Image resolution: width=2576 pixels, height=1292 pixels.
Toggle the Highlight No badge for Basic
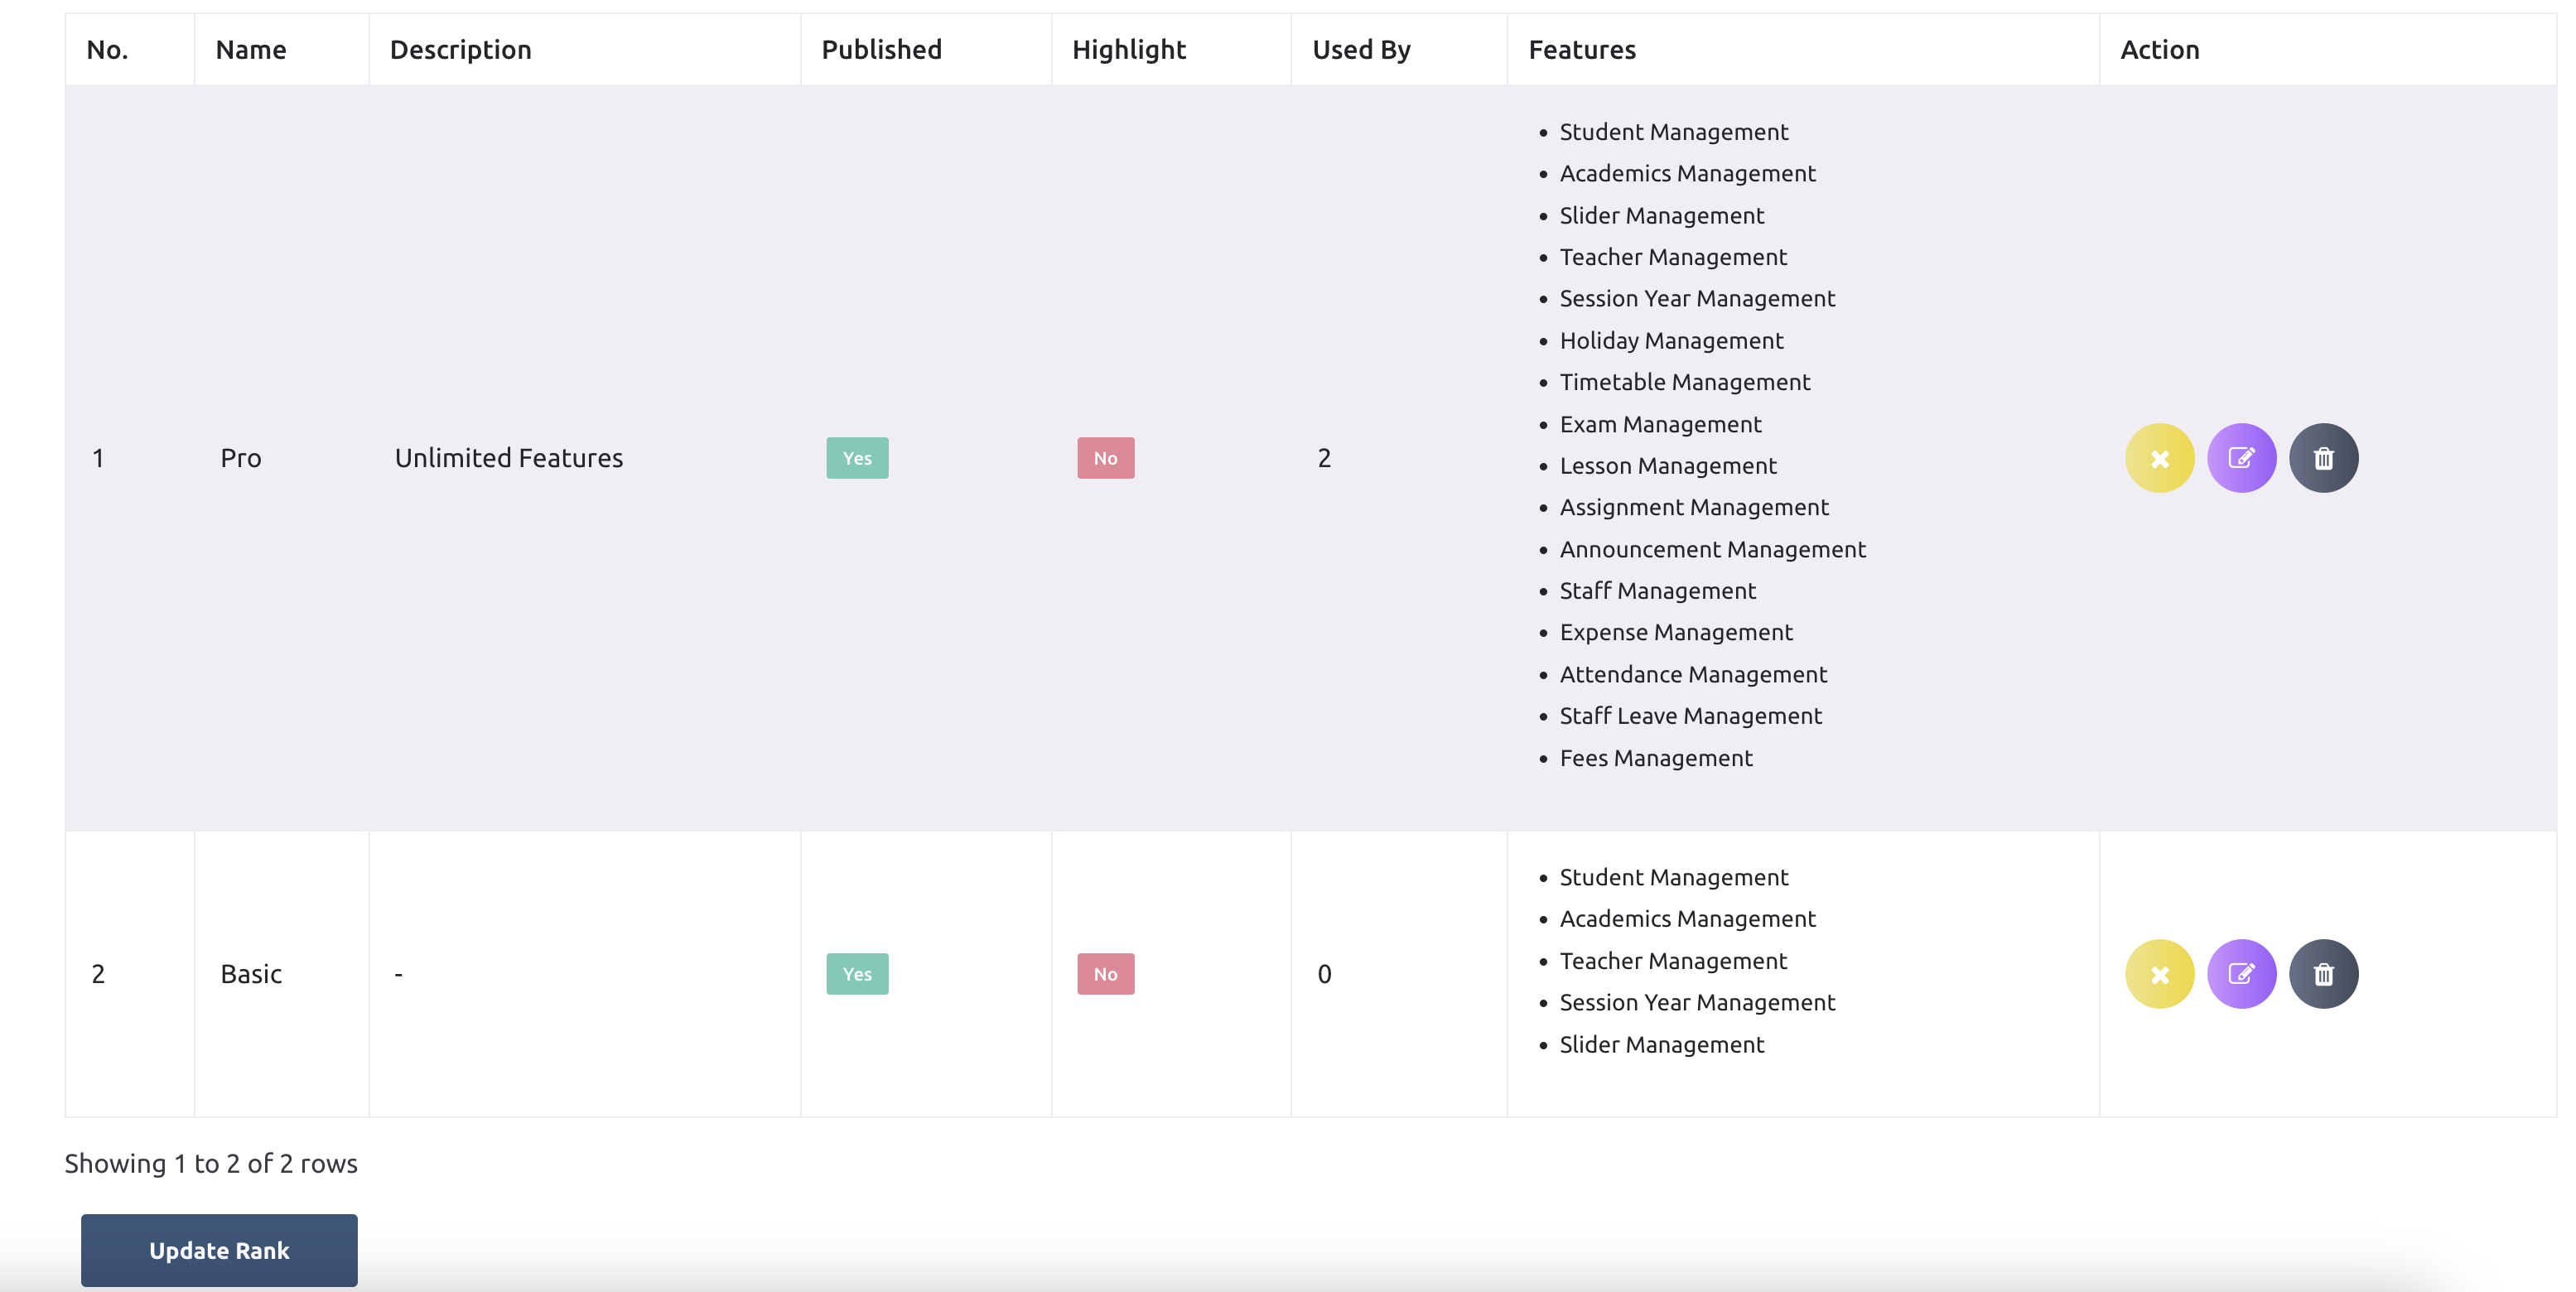1105,973
